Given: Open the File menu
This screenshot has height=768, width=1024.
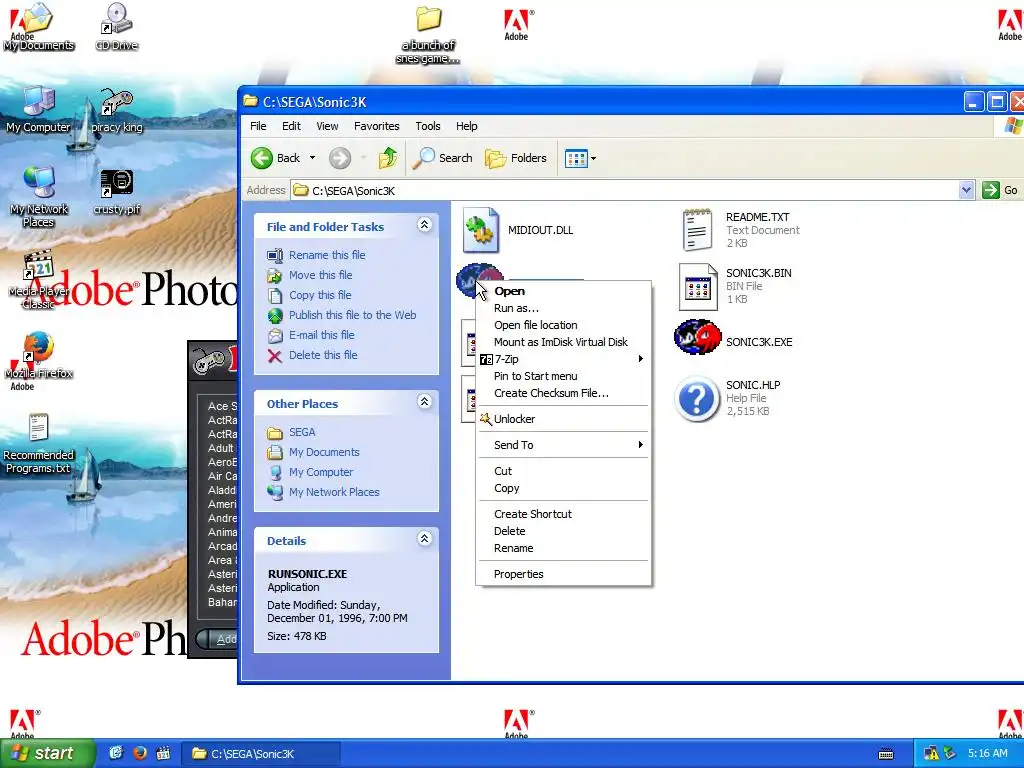Looking at the screenshot, I should tap(258, 126).
